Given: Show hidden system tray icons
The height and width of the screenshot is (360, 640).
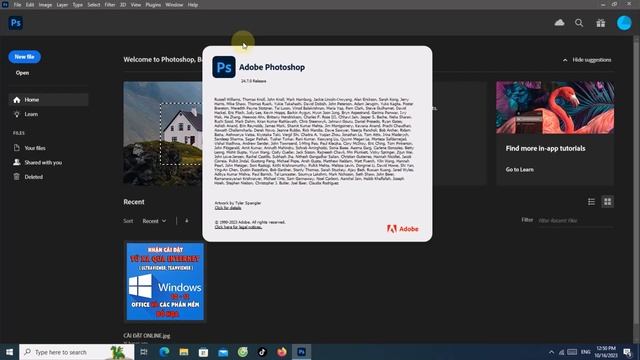Looking at the screenshot, I should (551, 352).
